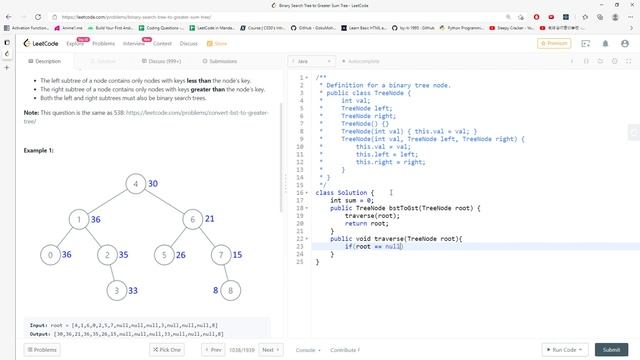Toggle editor fullscreen icon
The height and width of the screenshot is (360, 640).
[x=629, y=61]
